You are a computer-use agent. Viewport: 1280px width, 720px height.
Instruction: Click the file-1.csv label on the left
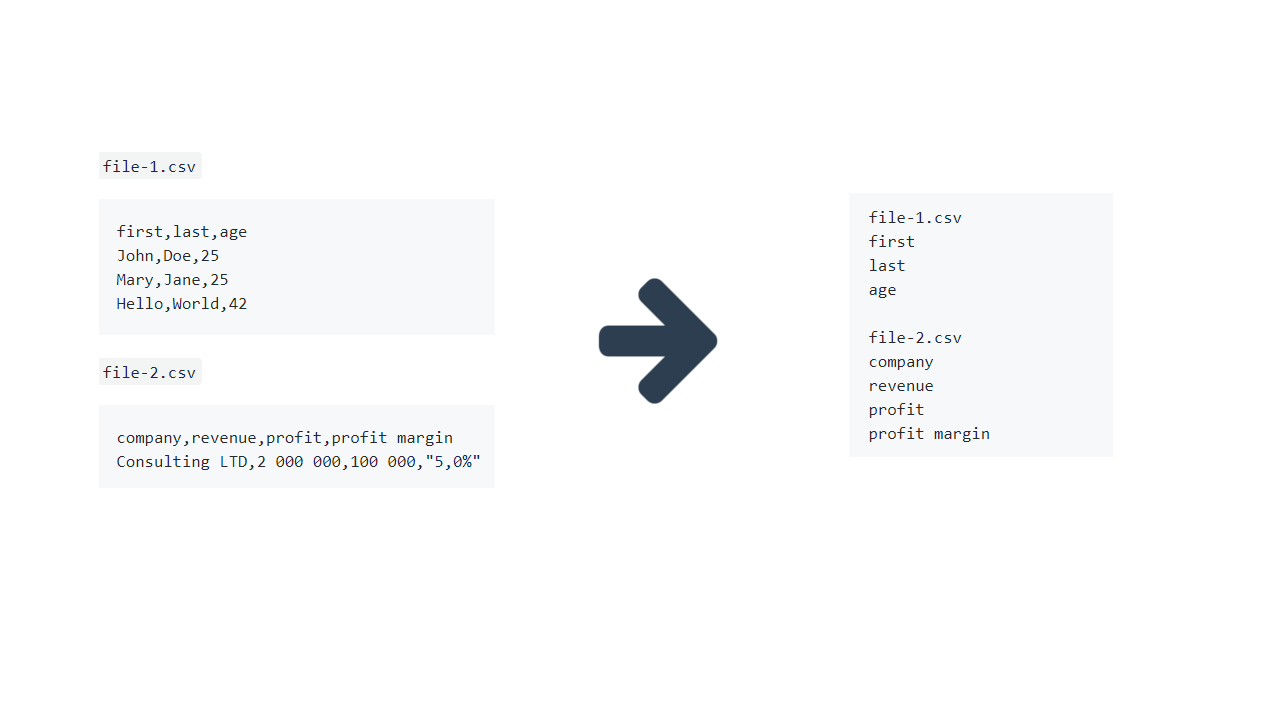[150, 166]
